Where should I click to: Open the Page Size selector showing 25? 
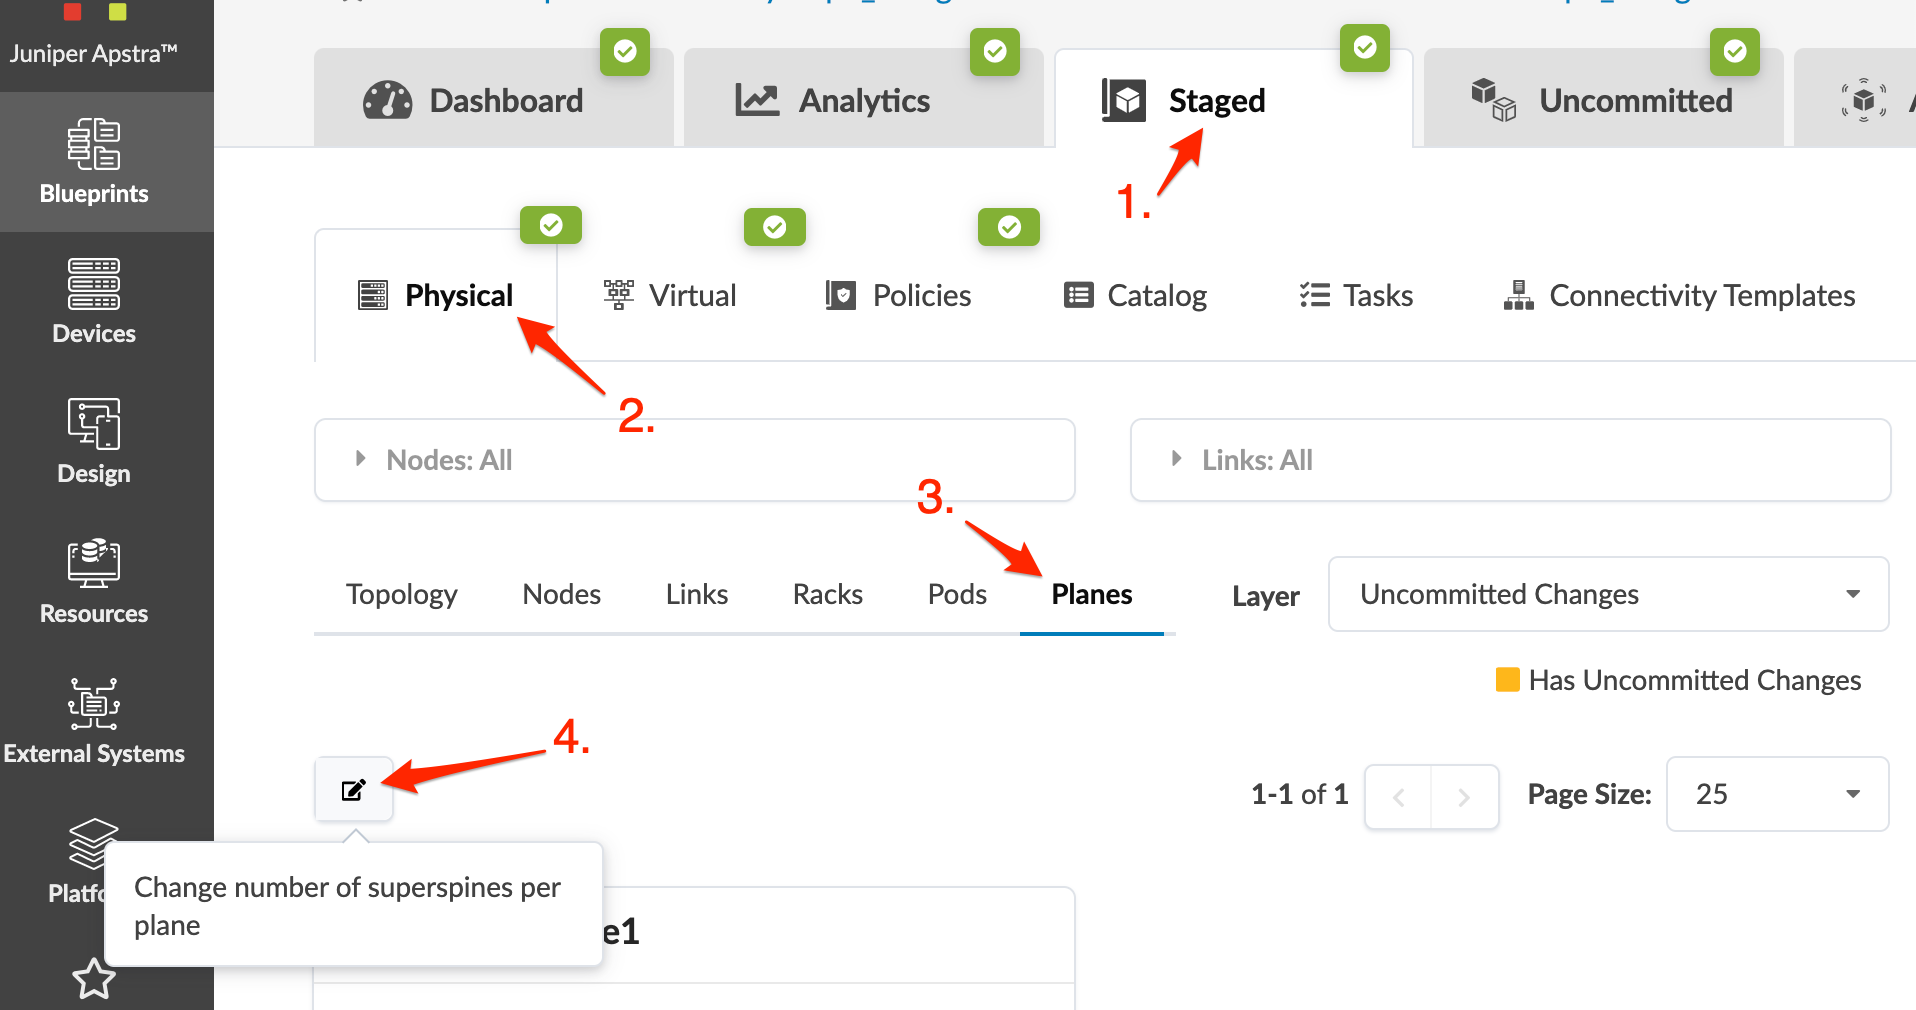point(1777,795)
